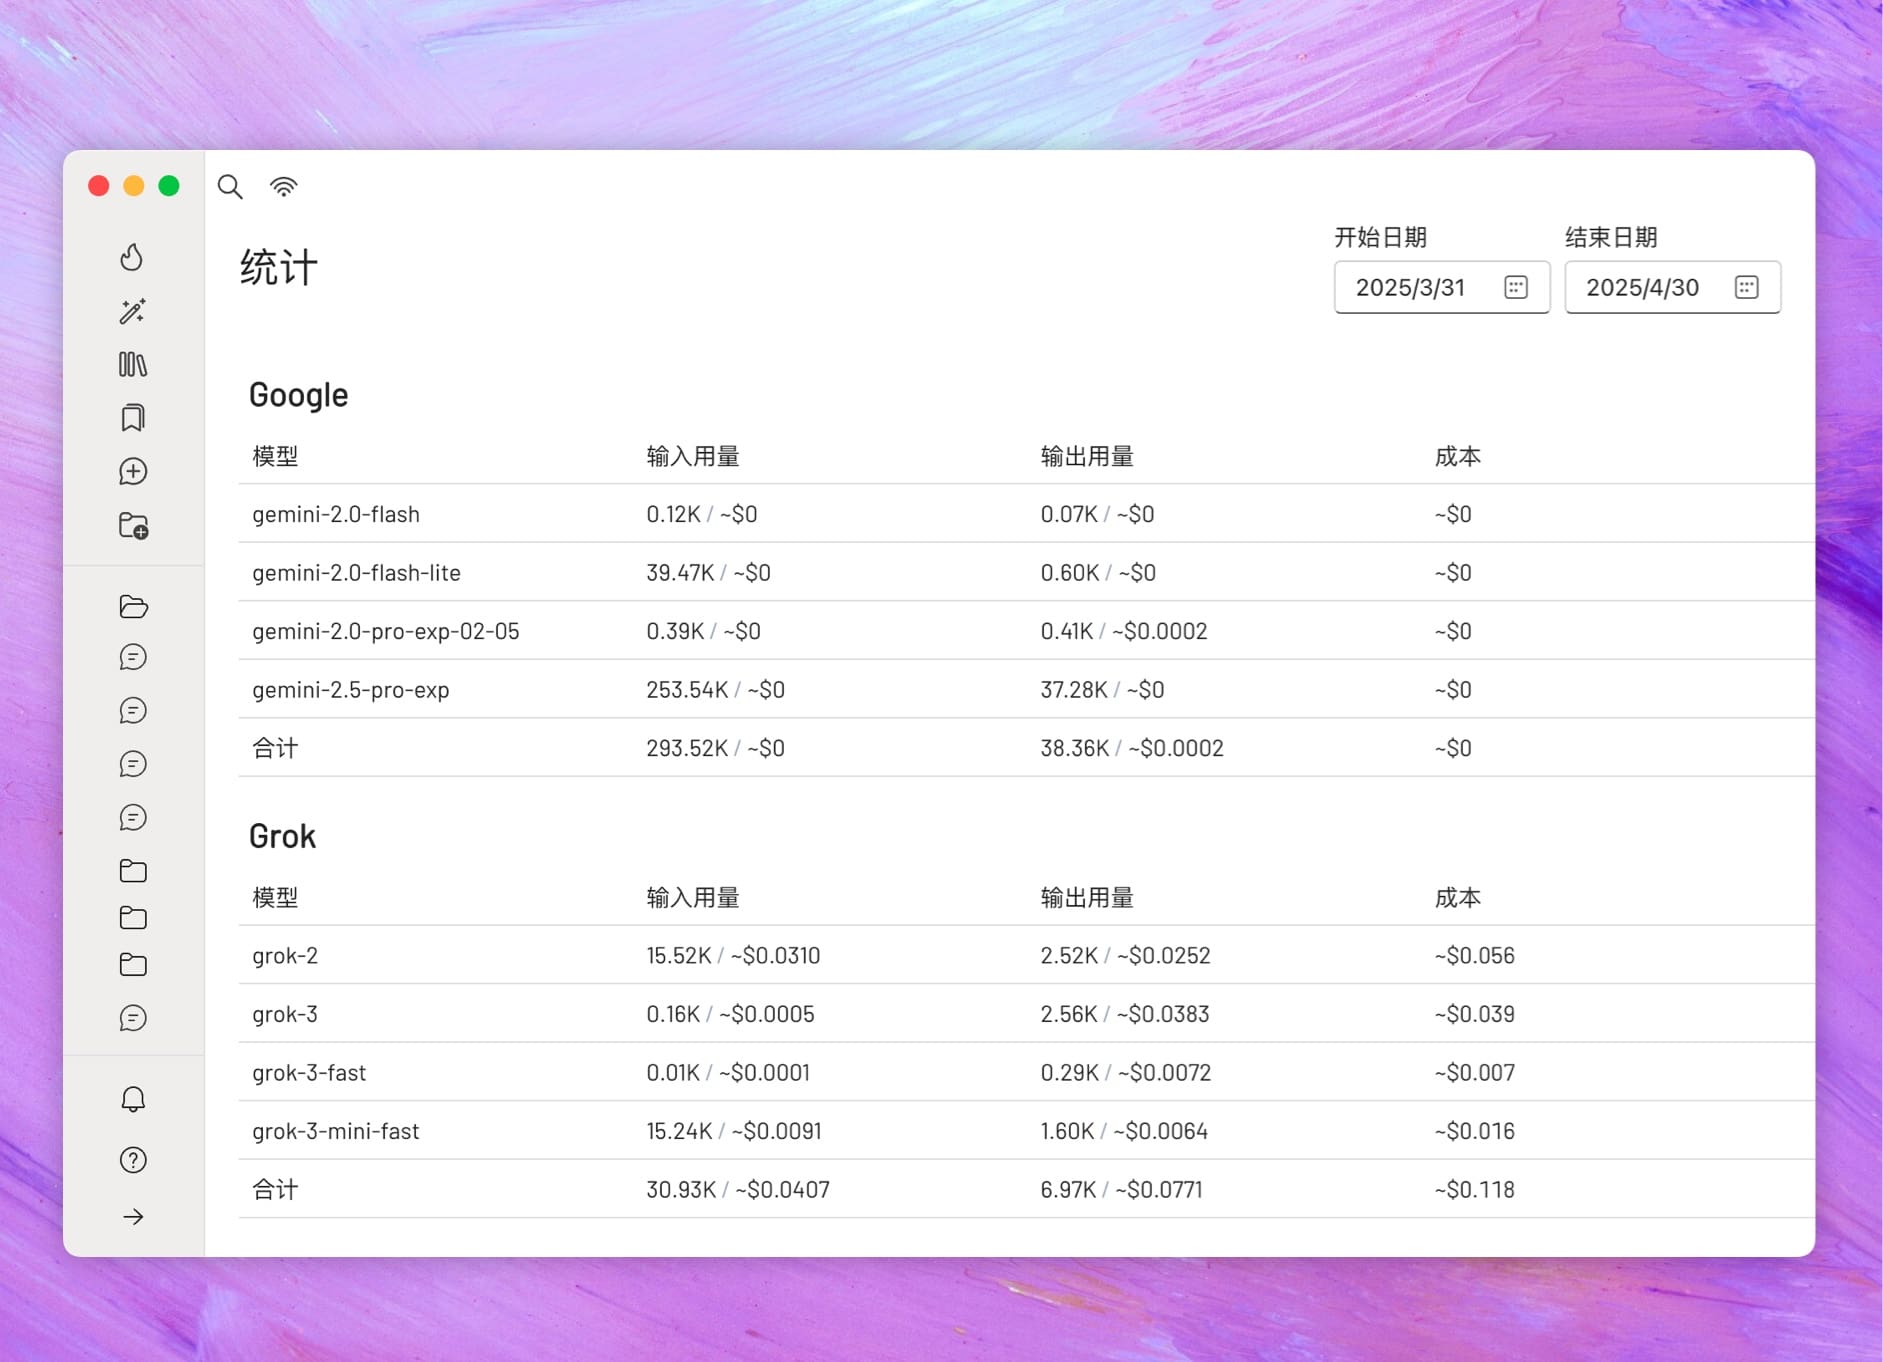Open the end date calendar picker

click(x=1746, y=287)
